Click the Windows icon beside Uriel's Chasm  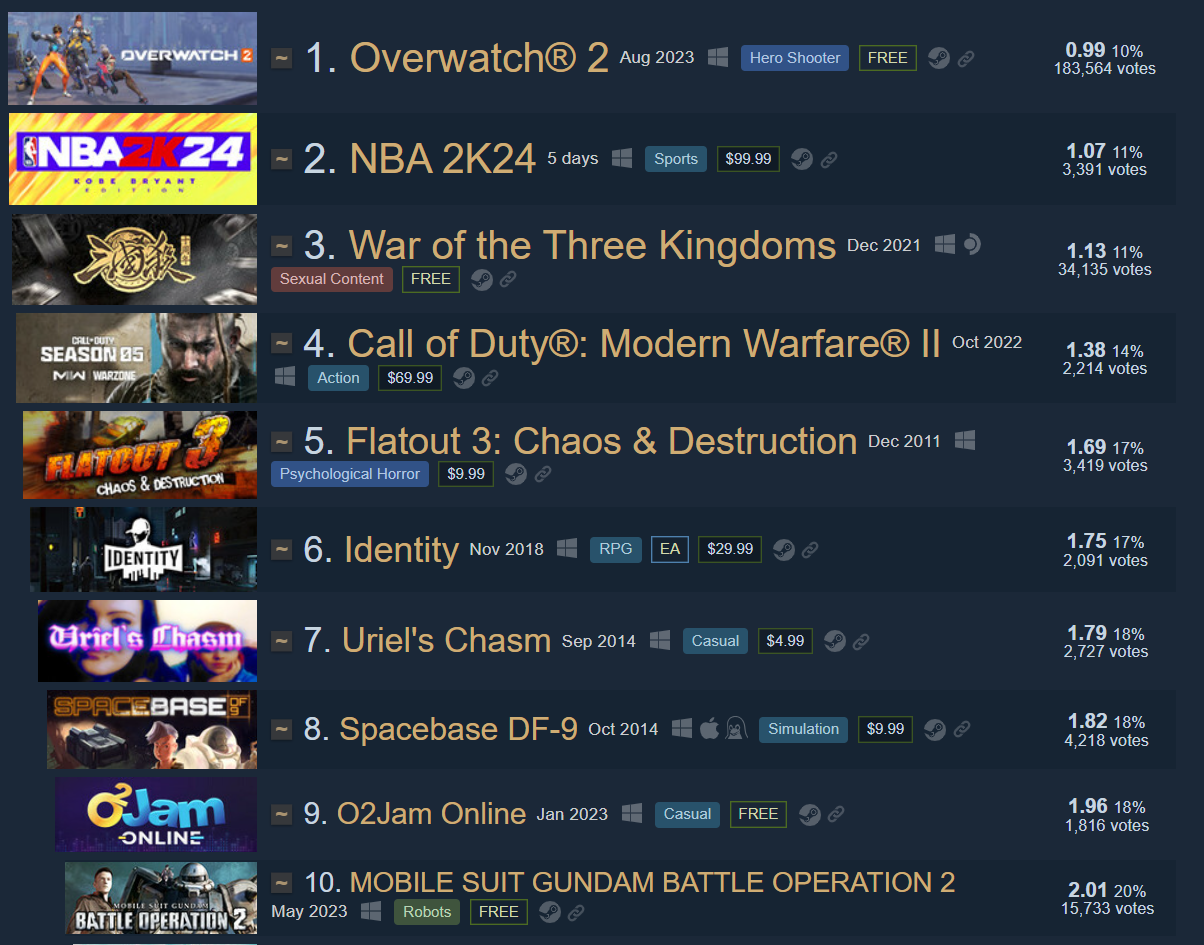click(659, 640)
